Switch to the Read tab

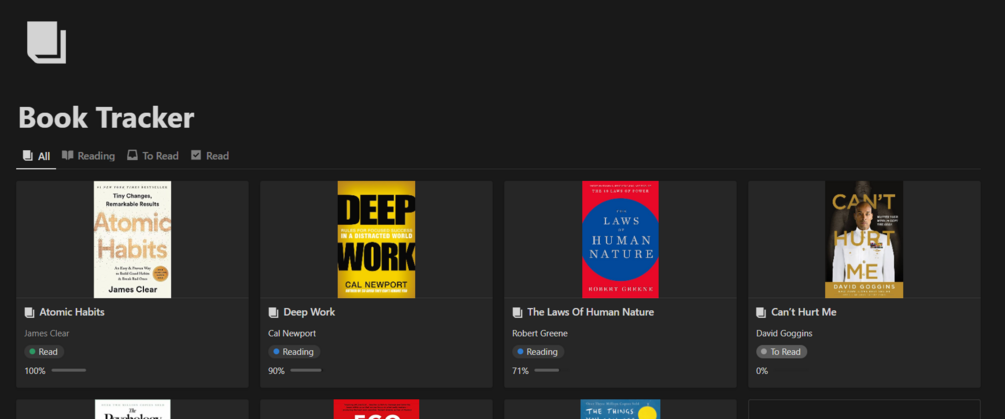(210, 156)
